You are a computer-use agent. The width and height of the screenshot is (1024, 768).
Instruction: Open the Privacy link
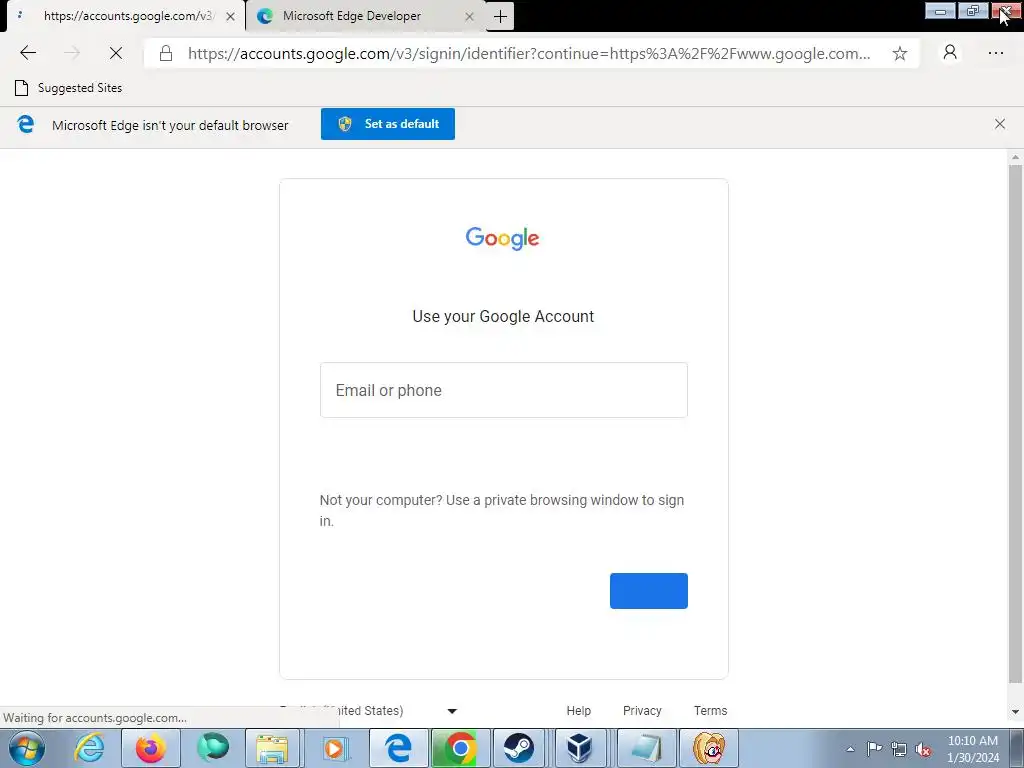click(x=642, y=711)
